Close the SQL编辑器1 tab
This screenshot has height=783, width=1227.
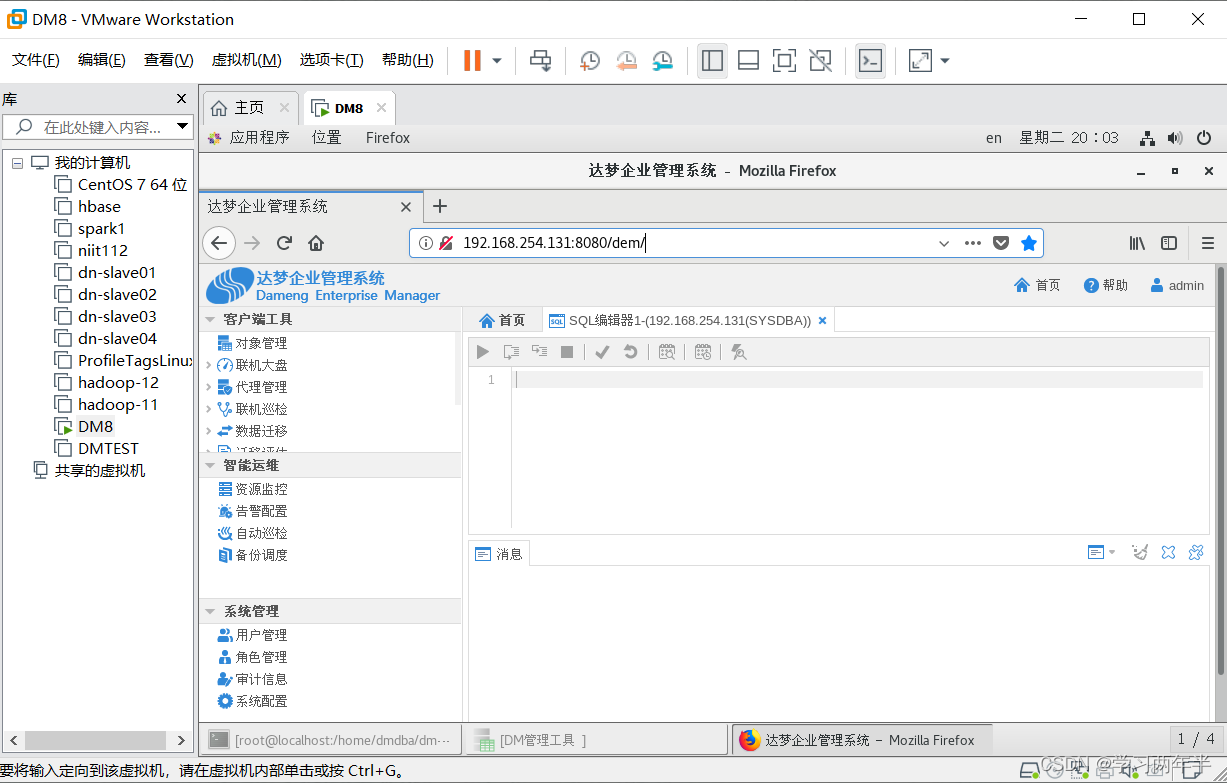coord(822,320)
